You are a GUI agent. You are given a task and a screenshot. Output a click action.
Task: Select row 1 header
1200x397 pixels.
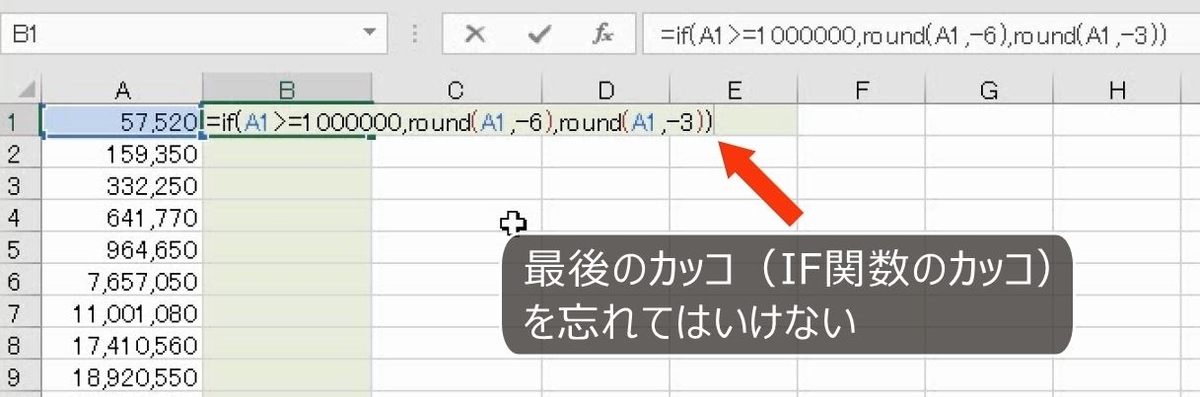(21, 121)
